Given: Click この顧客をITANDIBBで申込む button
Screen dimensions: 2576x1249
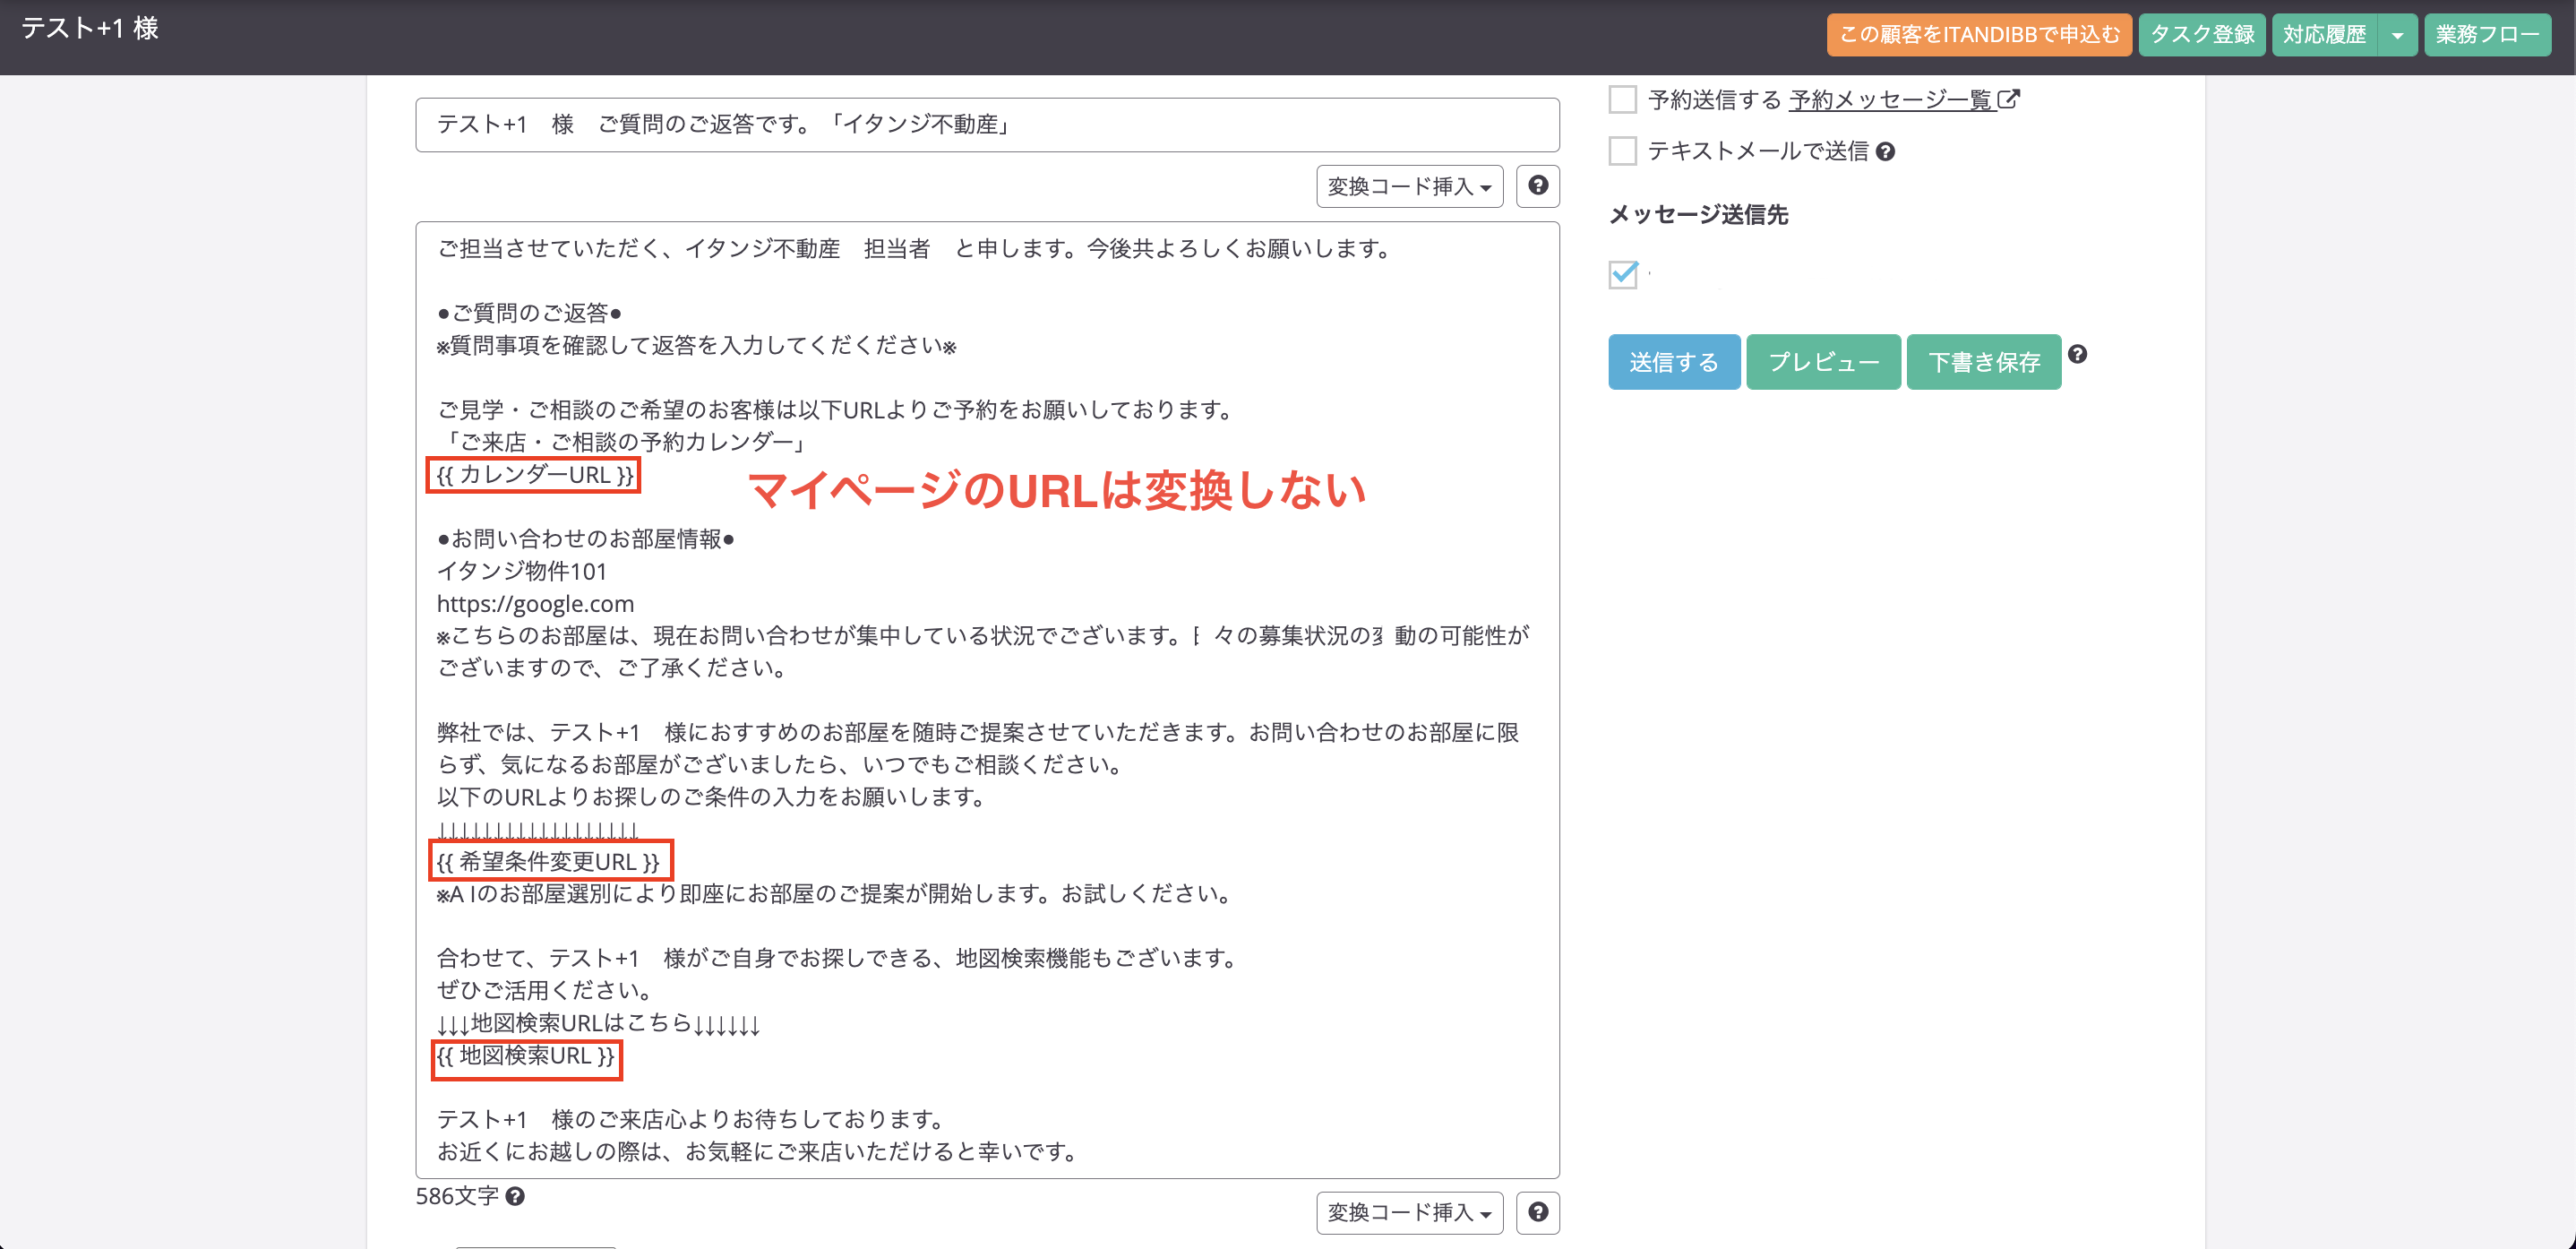Looking at the screenshot, I should tap(1979, 35).
